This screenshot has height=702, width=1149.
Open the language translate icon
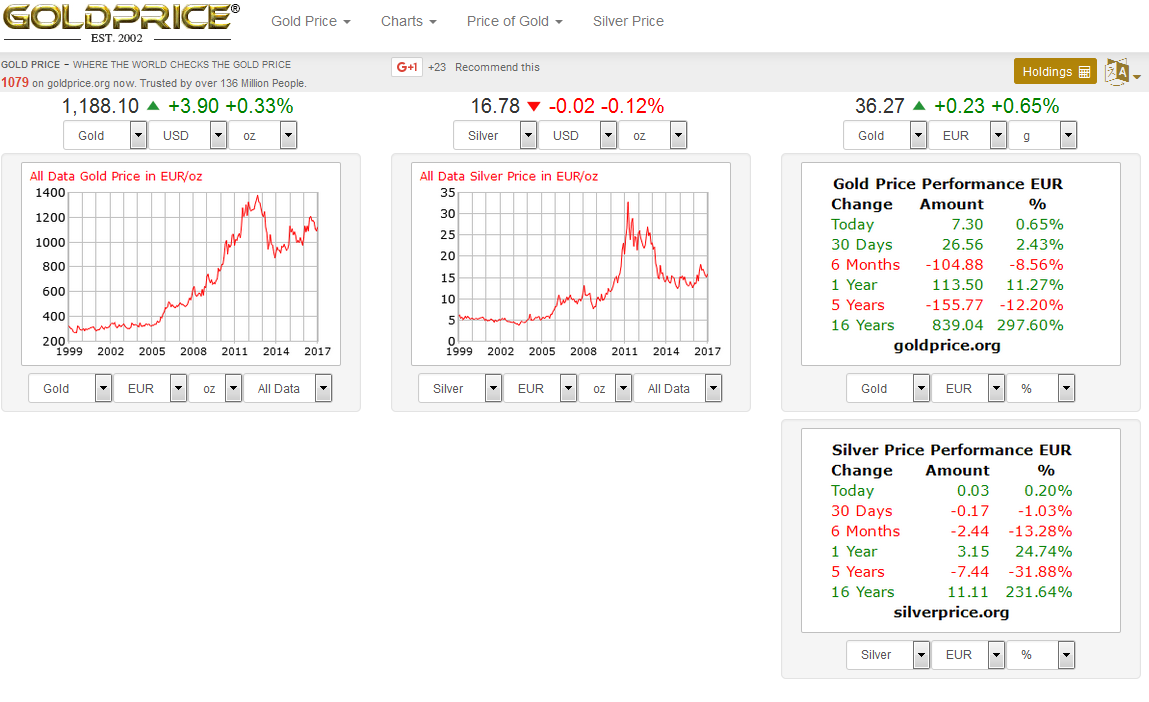coord(1122,72)
